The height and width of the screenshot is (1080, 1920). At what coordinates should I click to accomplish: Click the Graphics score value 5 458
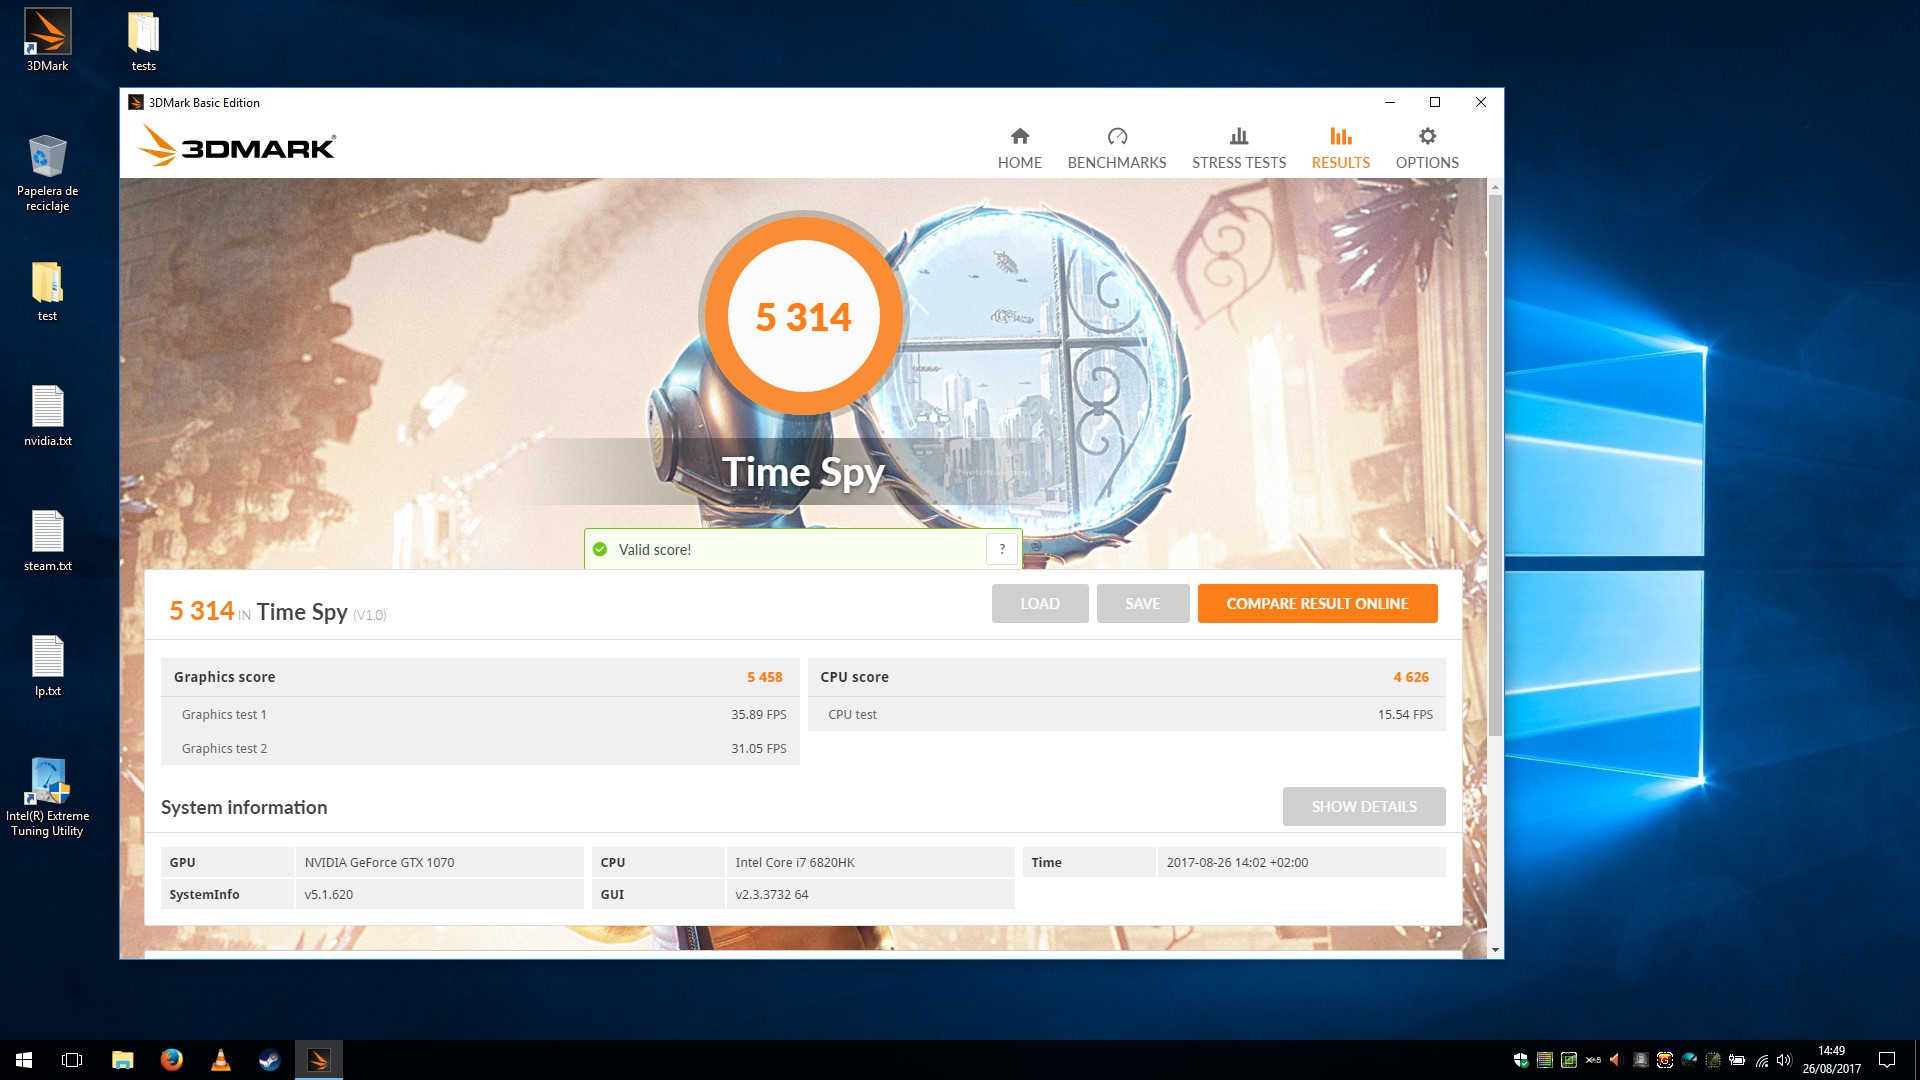(765, 677)
